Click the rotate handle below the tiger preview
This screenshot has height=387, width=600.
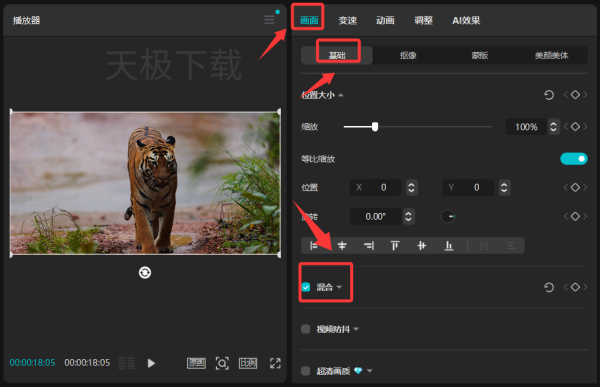[145, 273]
